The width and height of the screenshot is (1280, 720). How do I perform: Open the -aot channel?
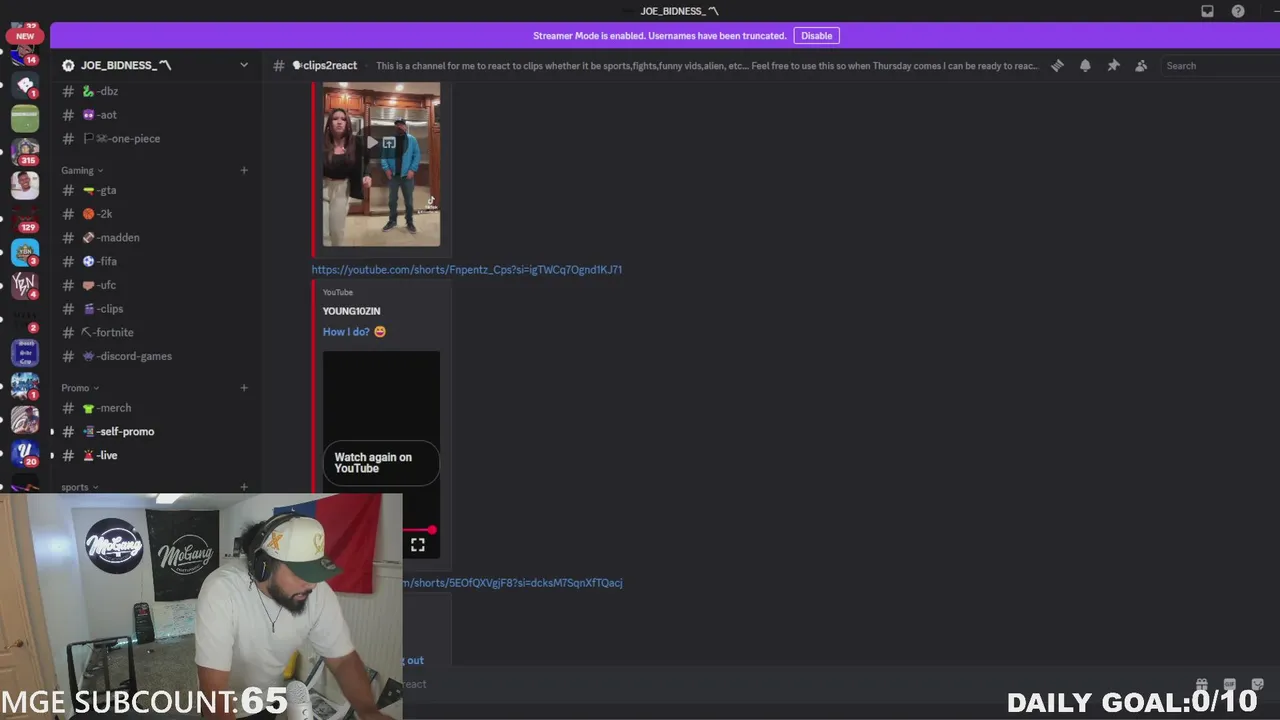coord(155,115)
